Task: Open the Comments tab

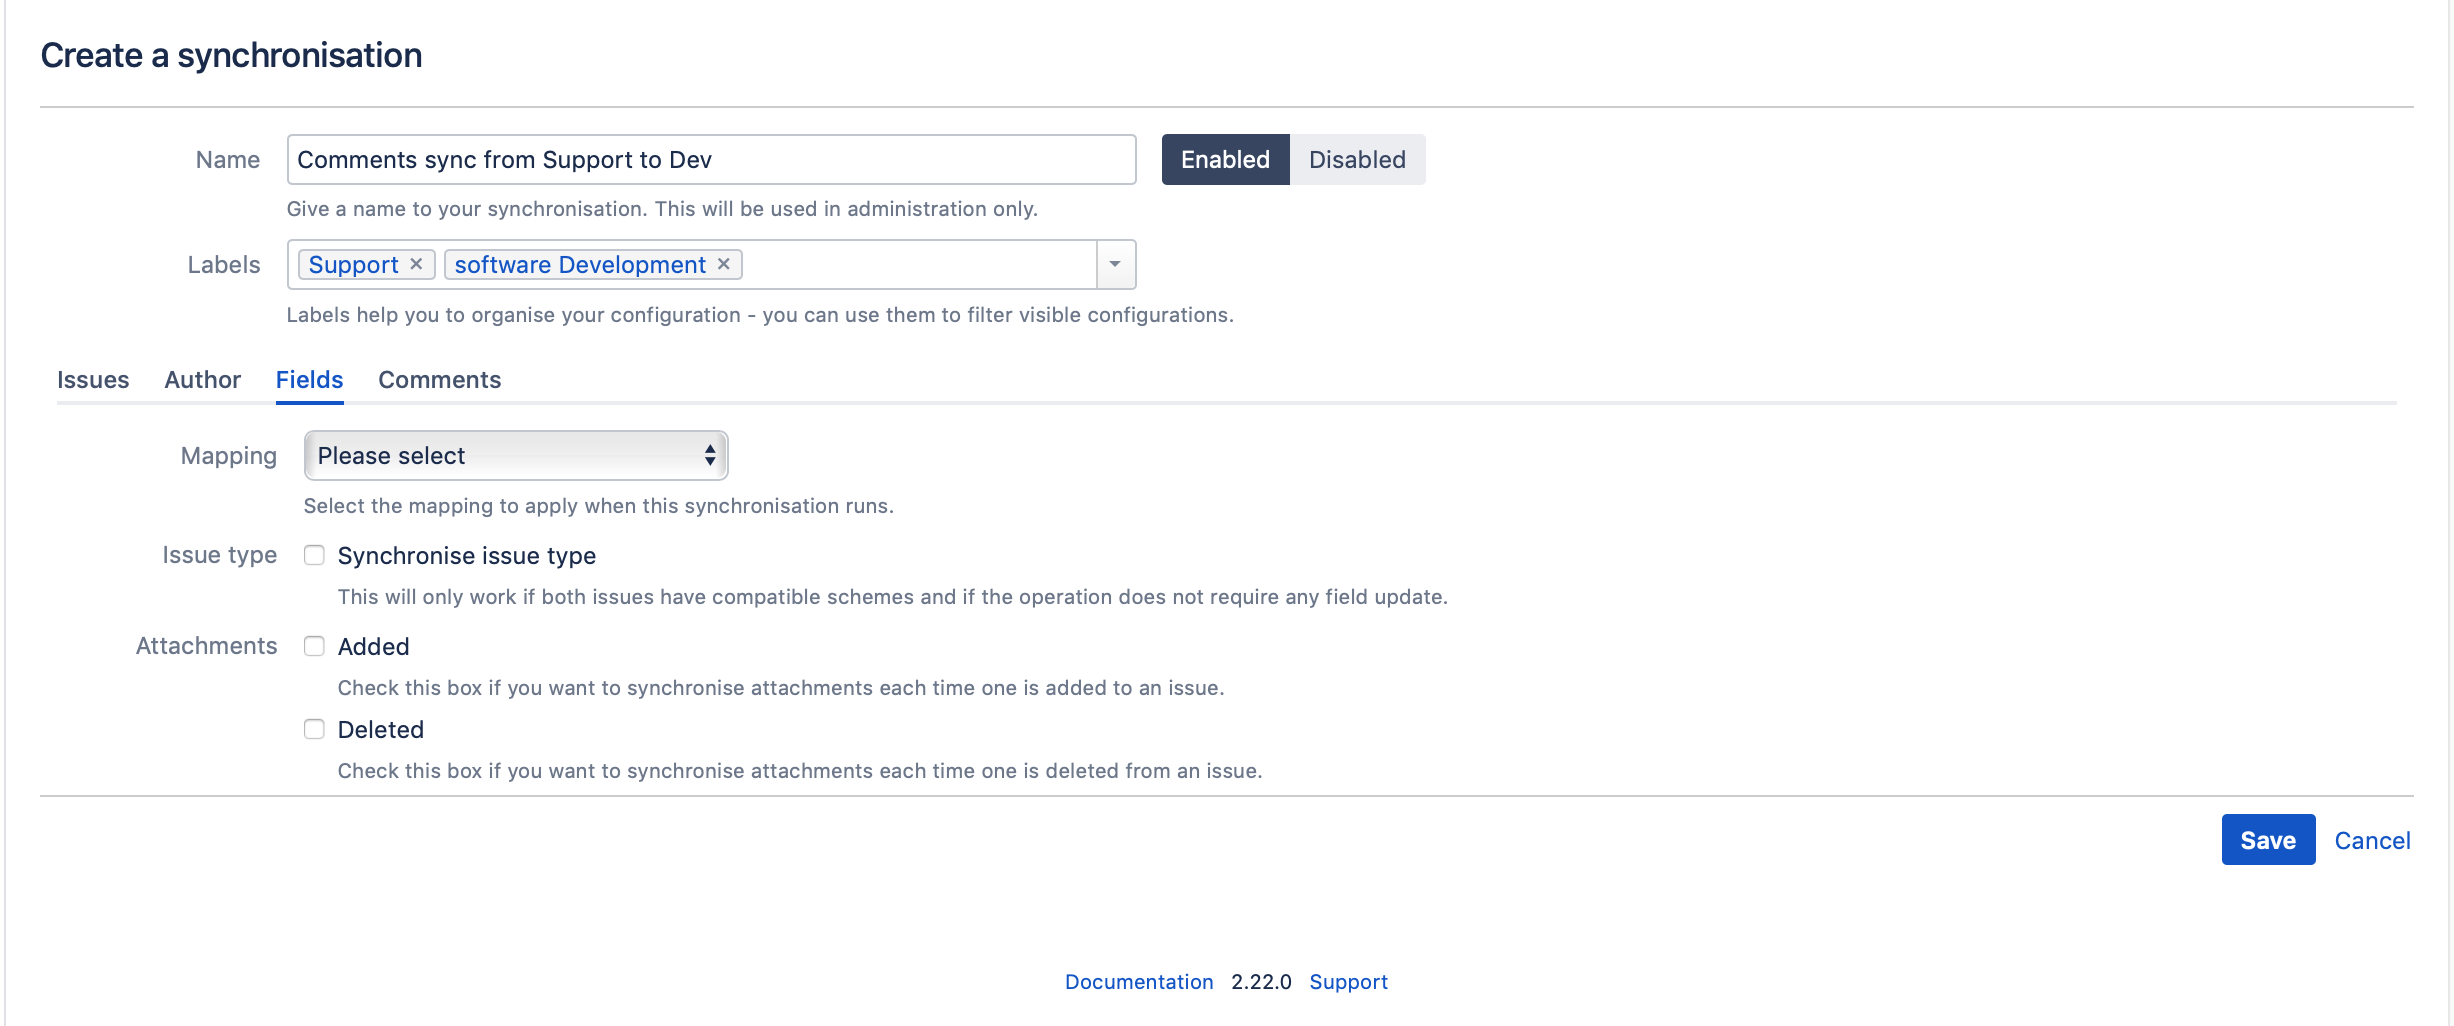Action: (x=439, y=379)
